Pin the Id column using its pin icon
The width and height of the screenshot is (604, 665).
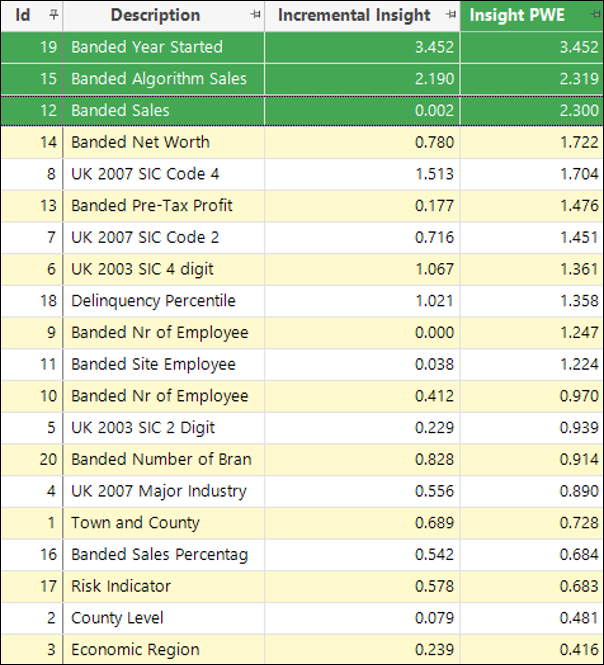(x=53, y=15)
